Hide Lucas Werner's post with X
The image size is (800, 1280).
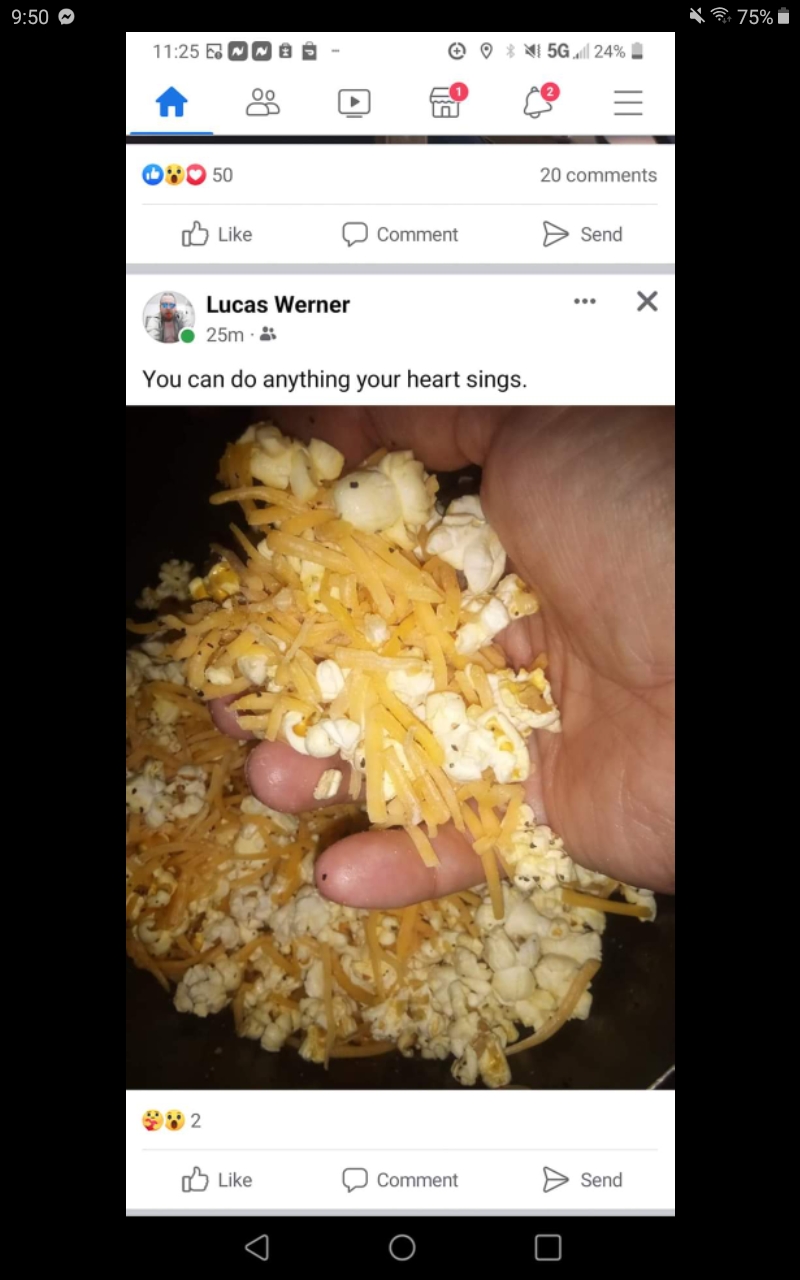point(647,301)
